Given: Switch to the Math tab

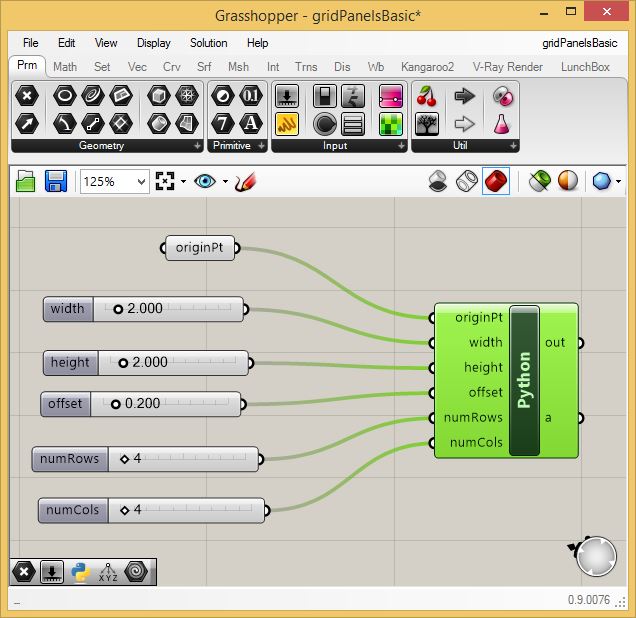Looking at the screenshot, I should pos(65,67).
